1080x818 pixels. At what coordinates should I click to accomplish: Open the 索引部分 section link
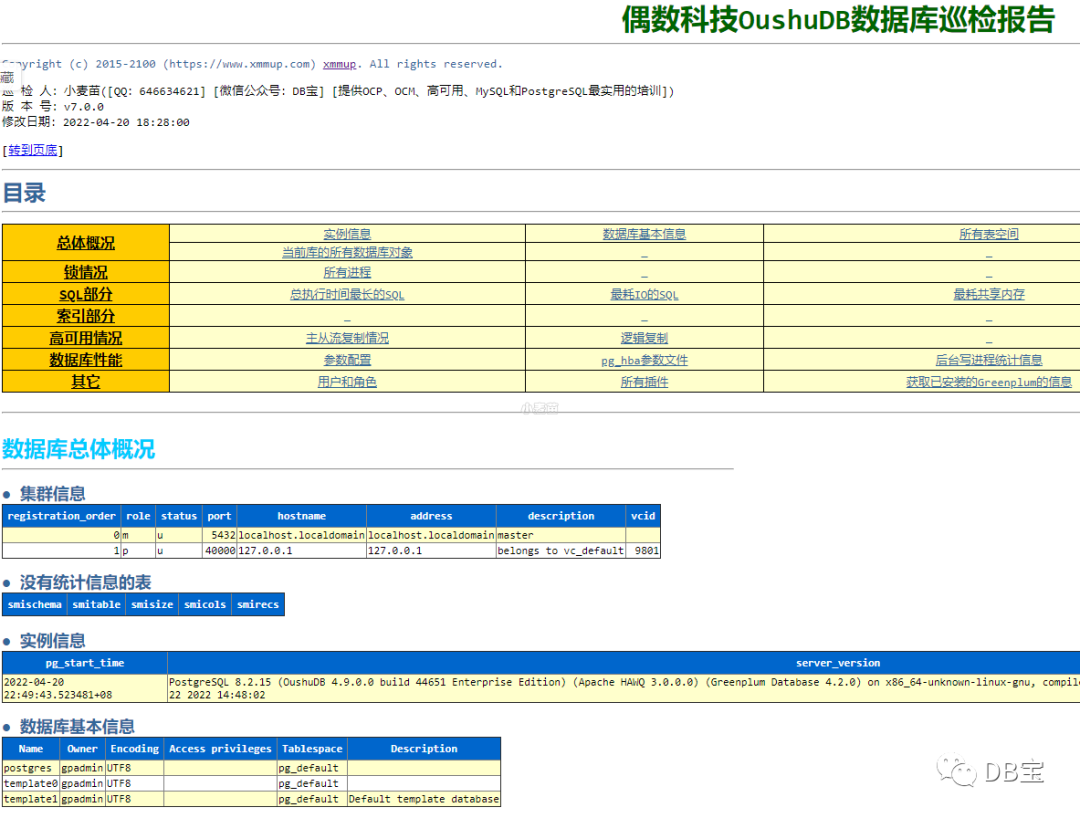pos(85,316)
